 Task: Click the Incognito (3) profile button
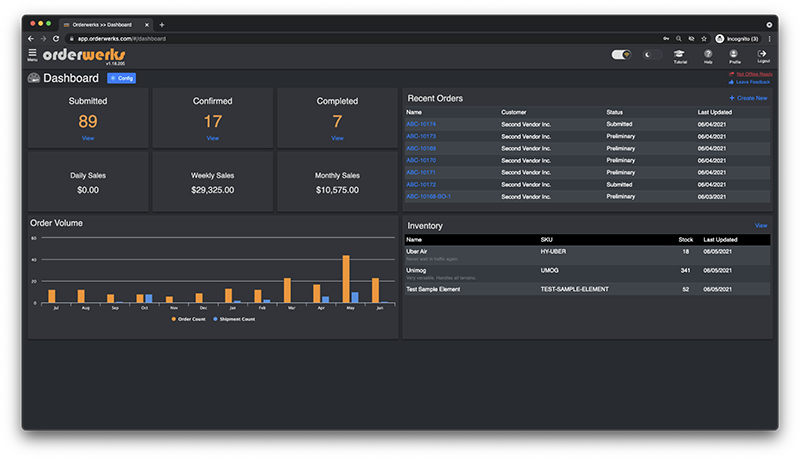point(737,39)
